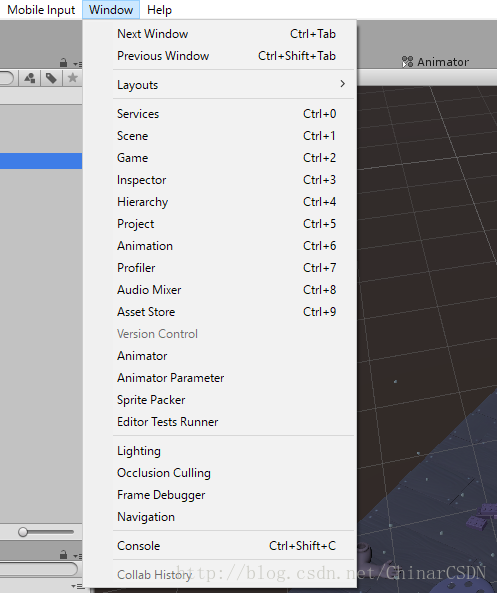This screenshot has width=497, height=593.
Task: Click the search by type icon
Action: [30, 78]
